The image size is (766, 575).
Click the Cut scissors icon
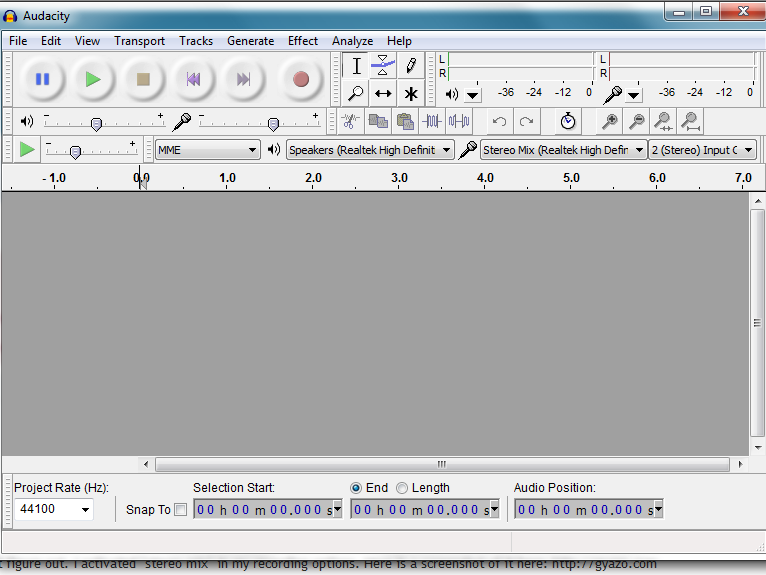tap(350, 121)
